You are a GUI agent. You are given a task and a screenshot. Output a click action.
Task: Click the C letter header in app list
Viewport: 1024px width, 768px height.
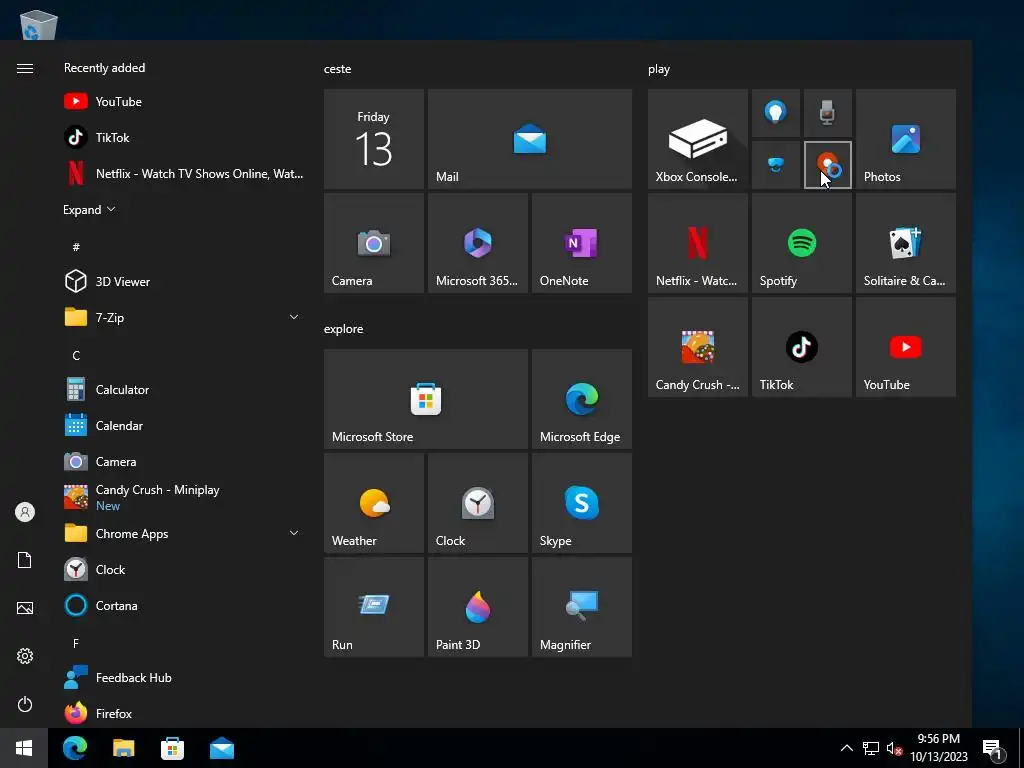(76, 355)
